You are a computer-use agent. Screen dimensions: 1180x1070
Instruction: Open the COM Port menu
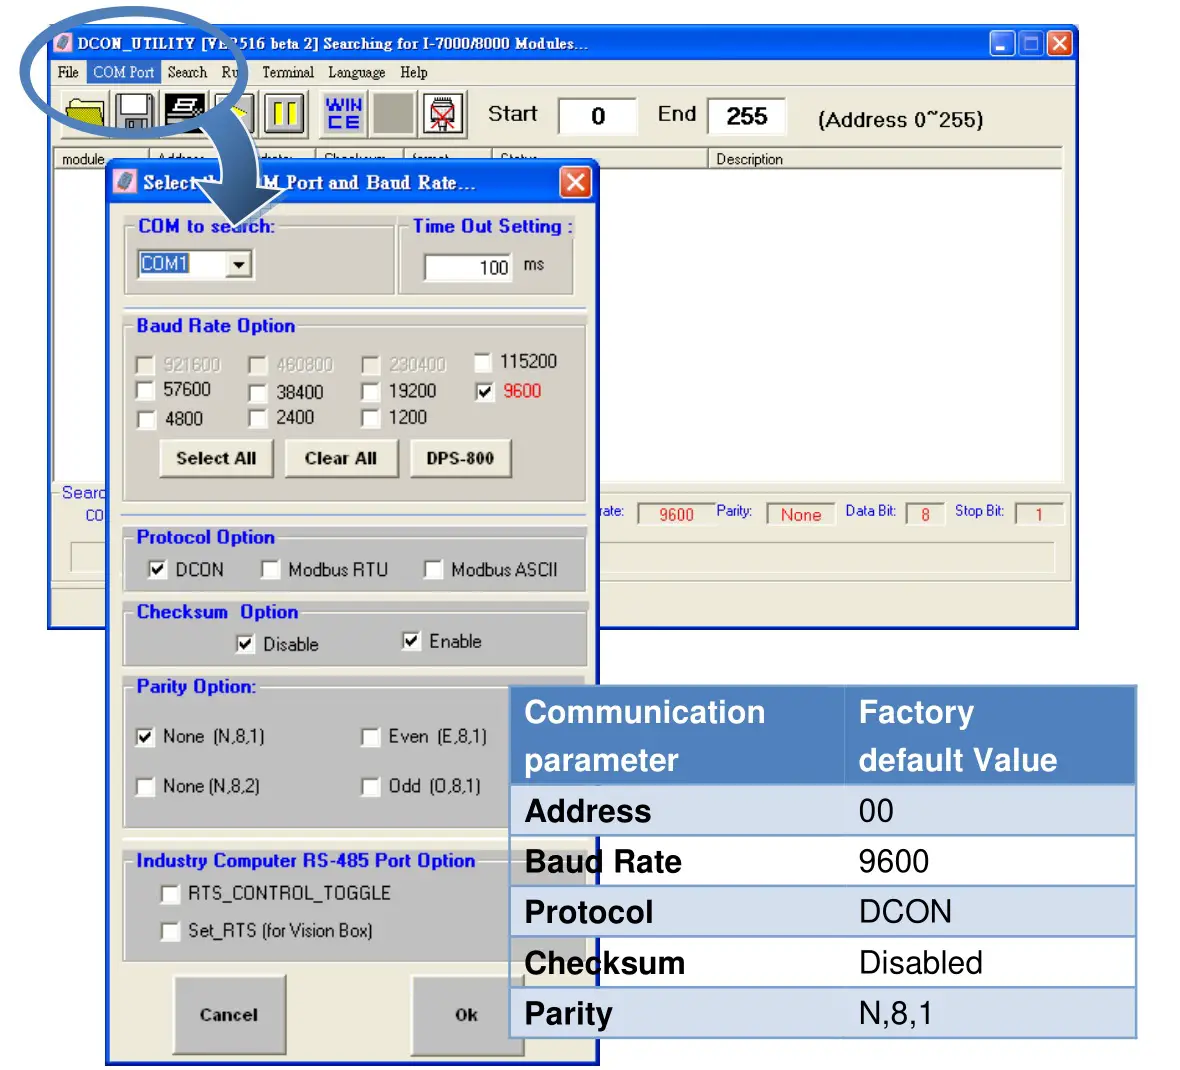point(122,72)
